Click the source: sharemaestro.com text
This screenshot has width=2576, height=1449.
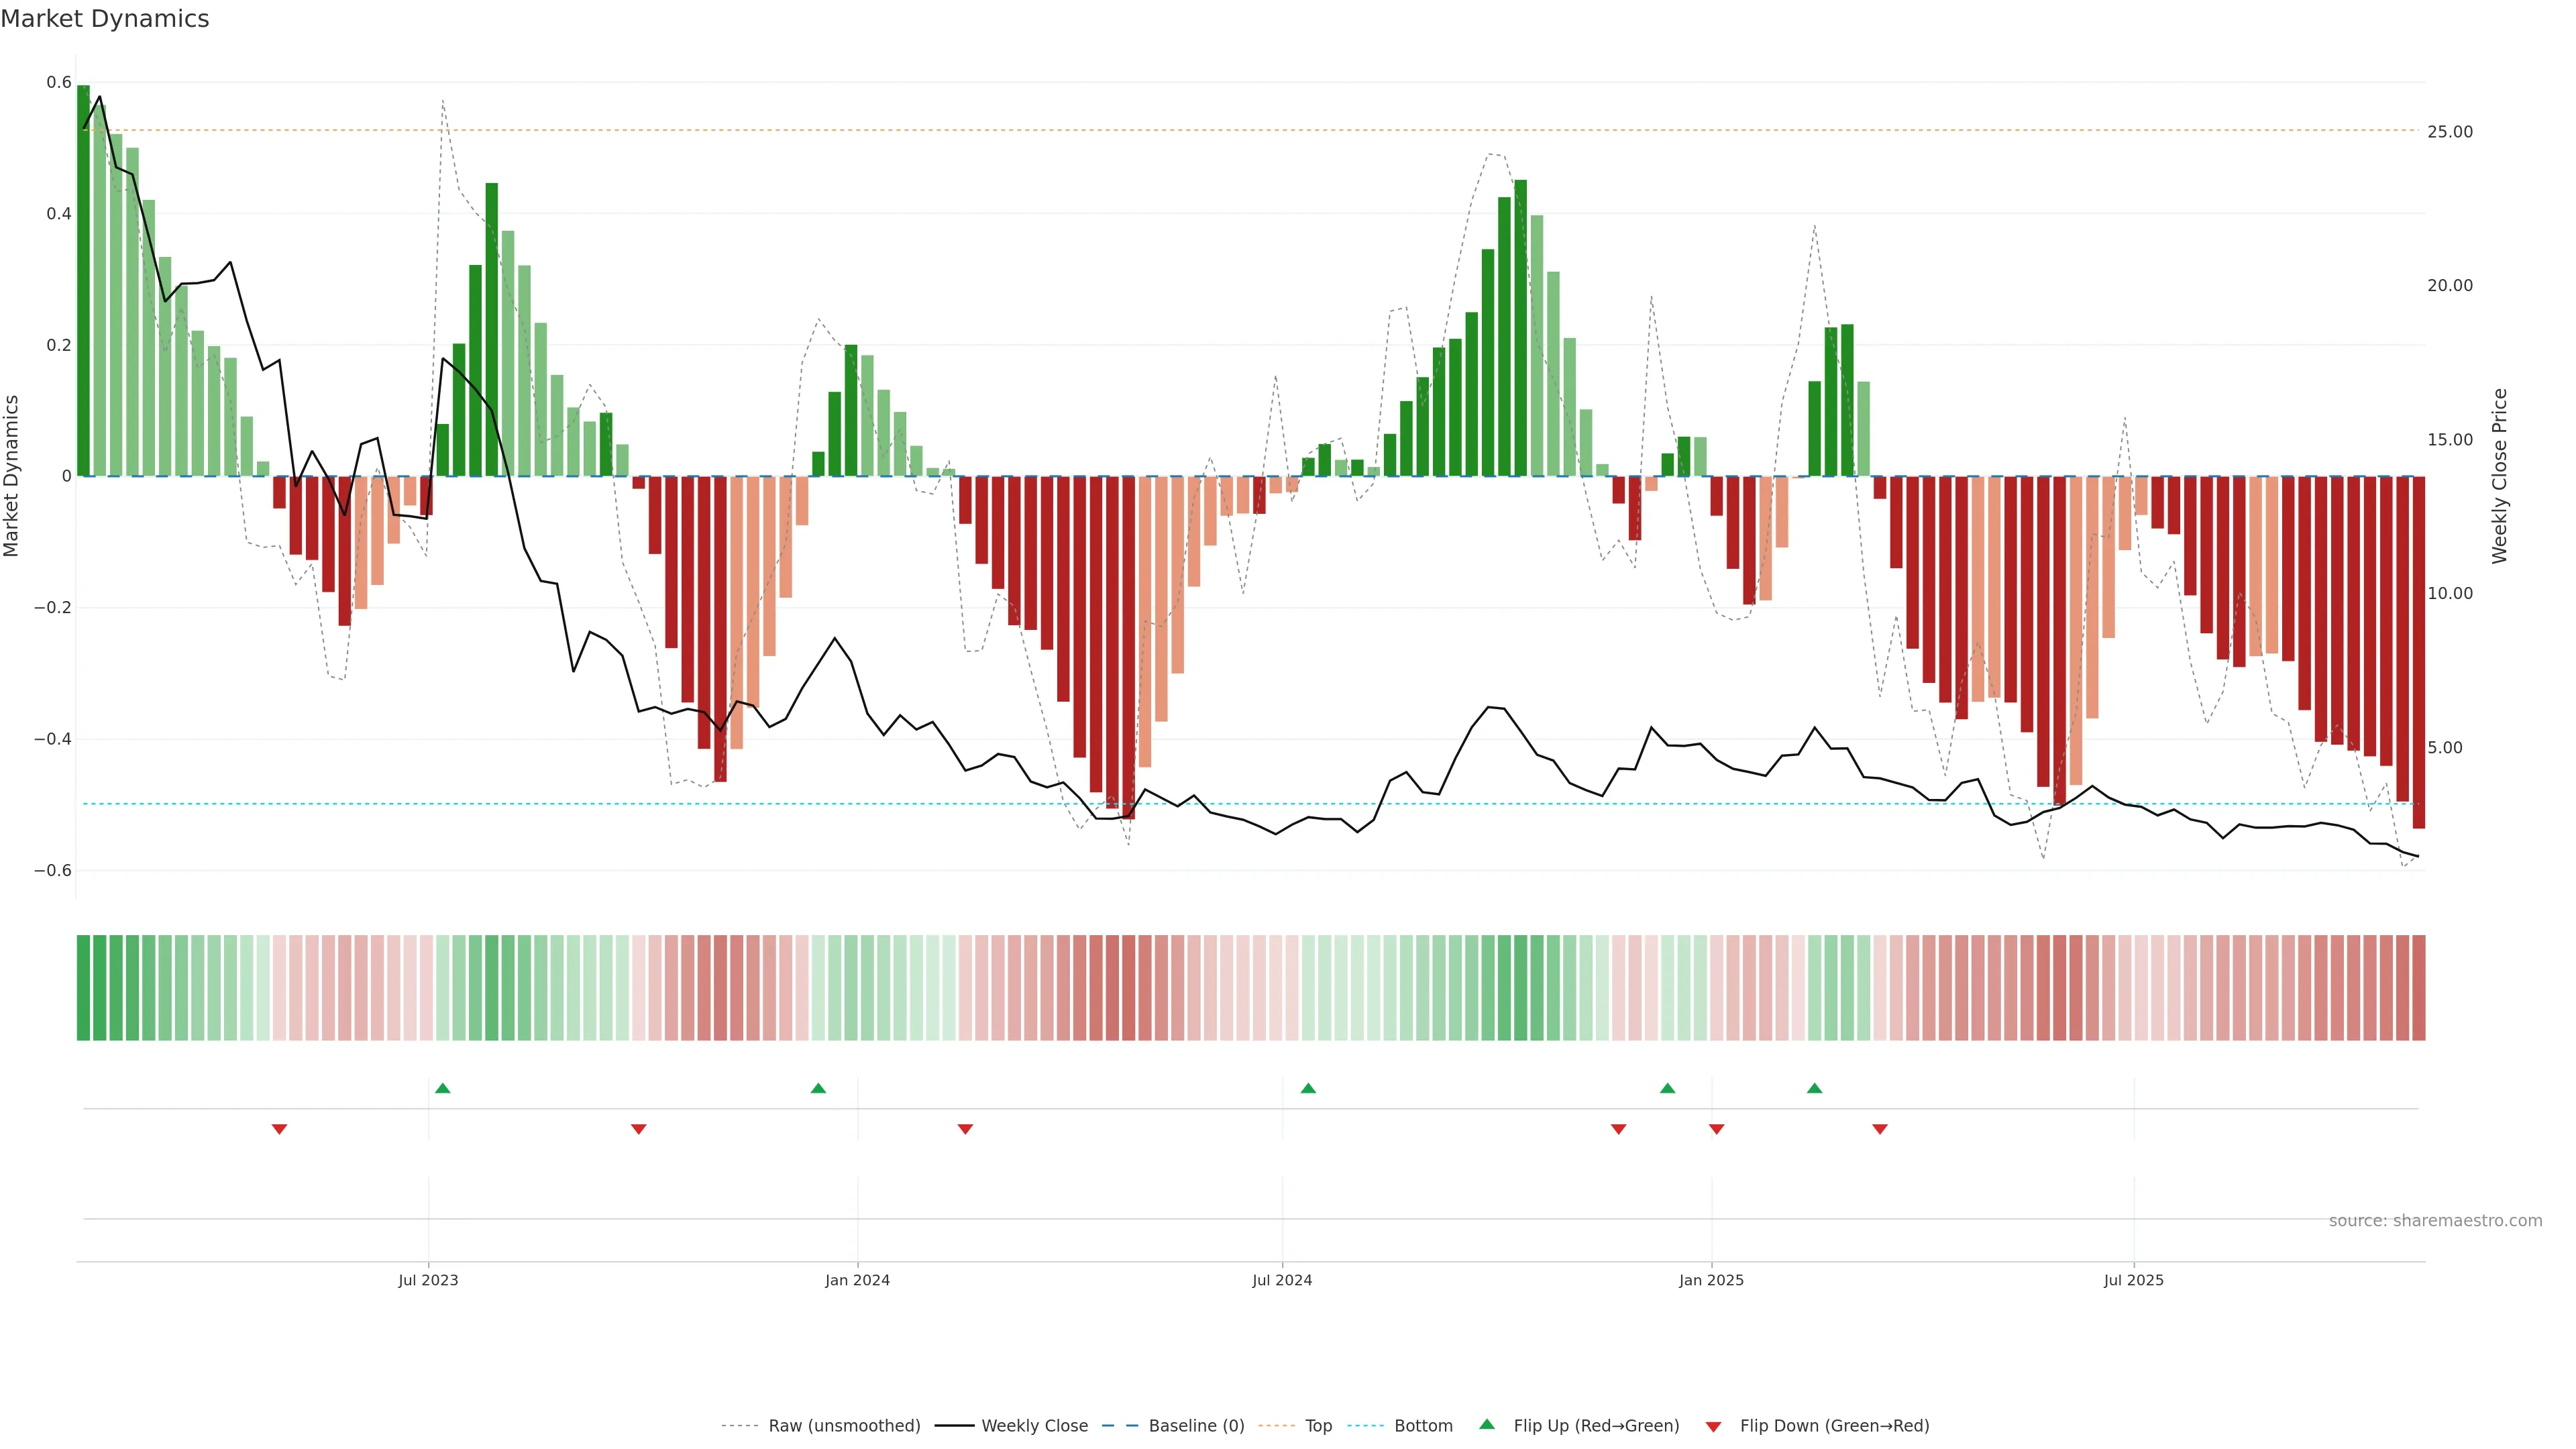pyautogui.click(x=2435, y=1220)
